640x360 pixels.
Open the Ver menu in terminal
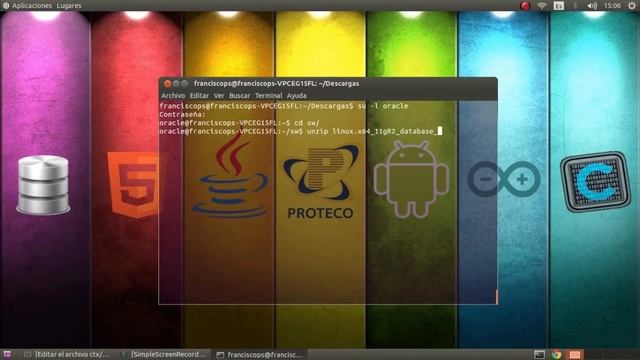pyautogui.click(x=219, y=96)
